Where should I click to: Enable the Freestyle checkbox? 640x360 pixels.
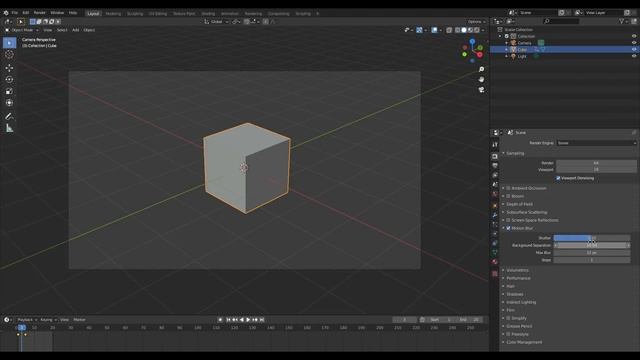coord(508,334)
